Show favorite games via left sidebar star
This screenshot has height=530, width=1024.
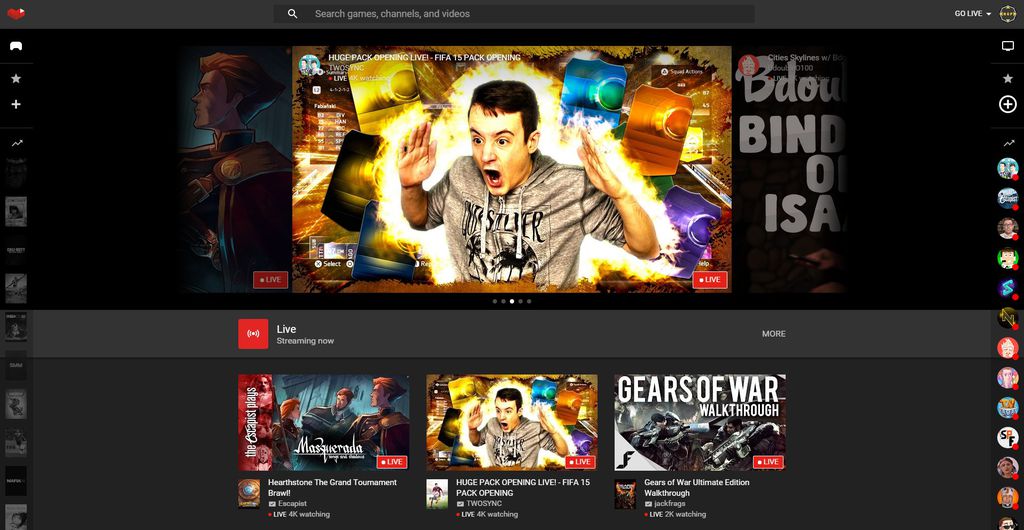point(16,78)
